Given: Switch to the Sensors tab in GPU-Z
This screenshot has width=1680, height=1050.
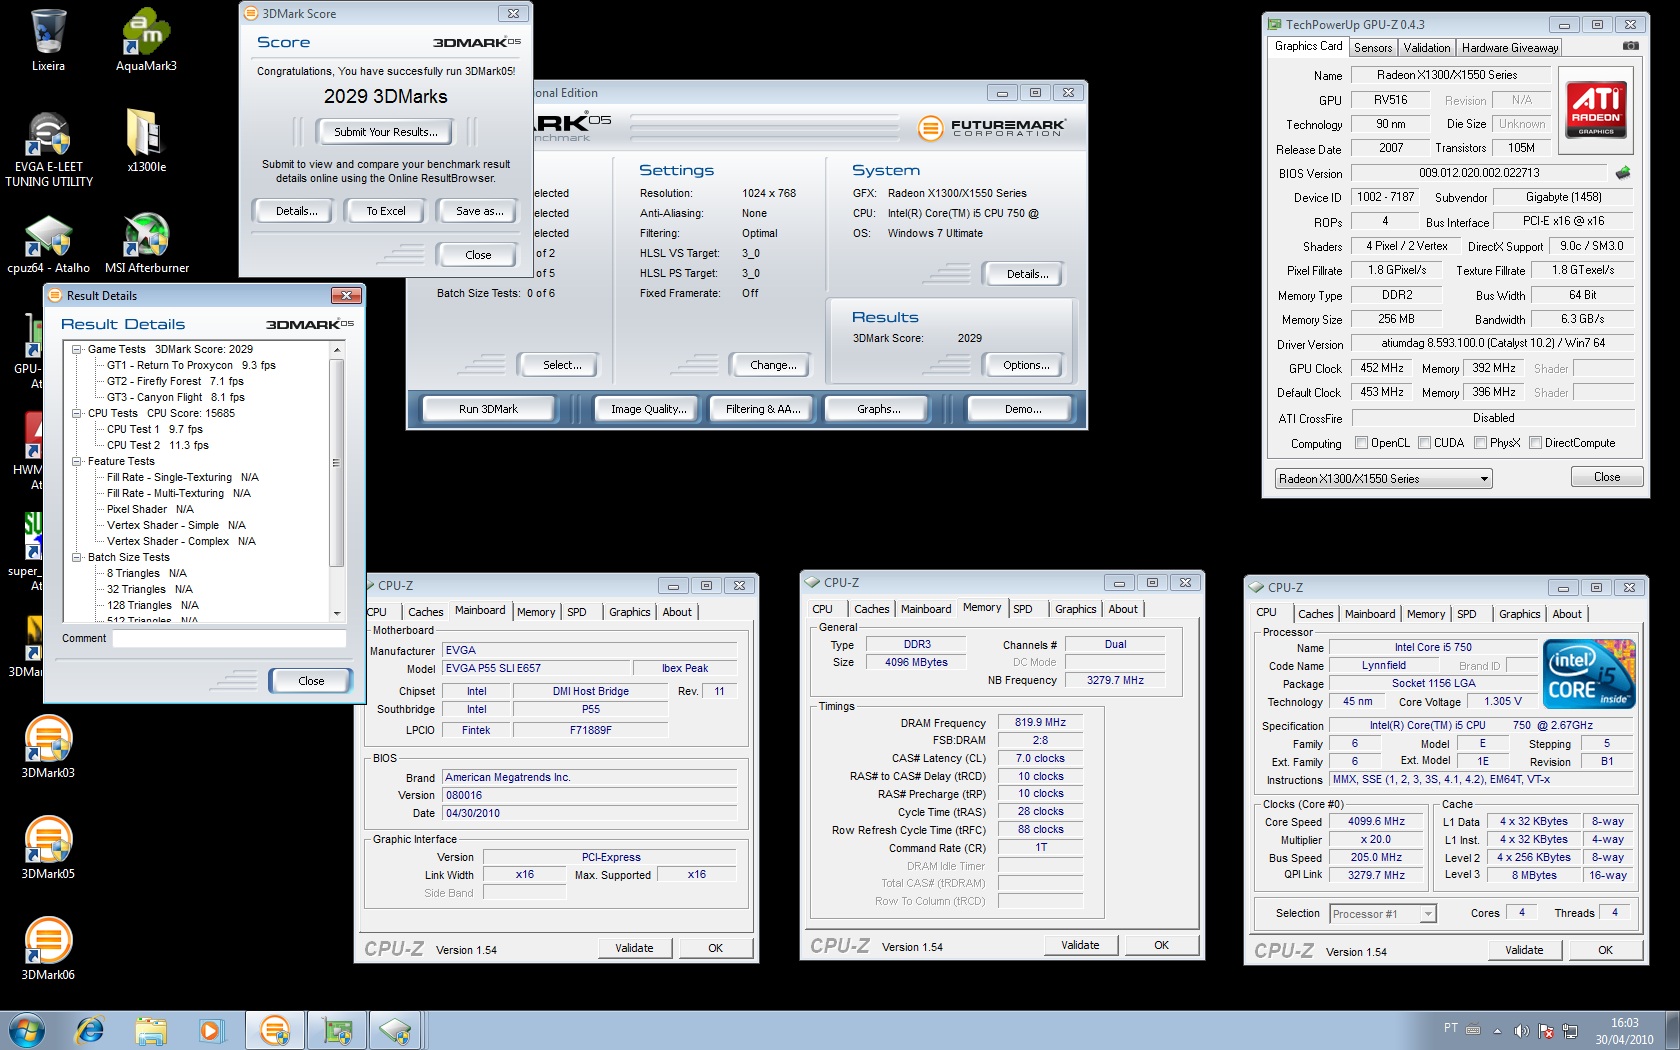Looking at the screenshot, I should (x=1372, y=48).
